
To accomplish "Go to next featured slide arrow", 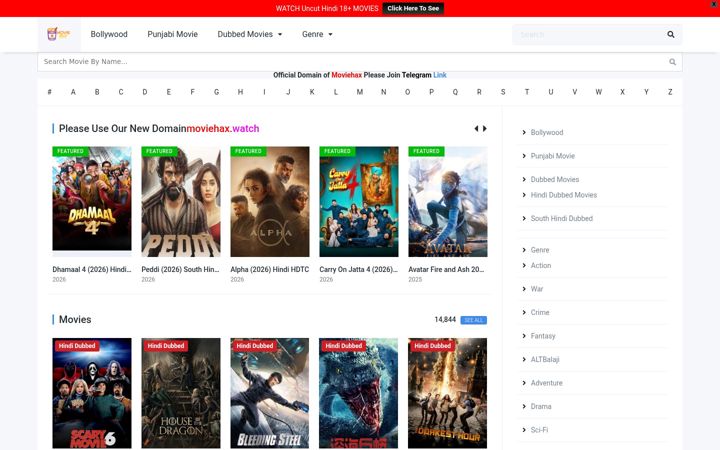I will 484,129.
